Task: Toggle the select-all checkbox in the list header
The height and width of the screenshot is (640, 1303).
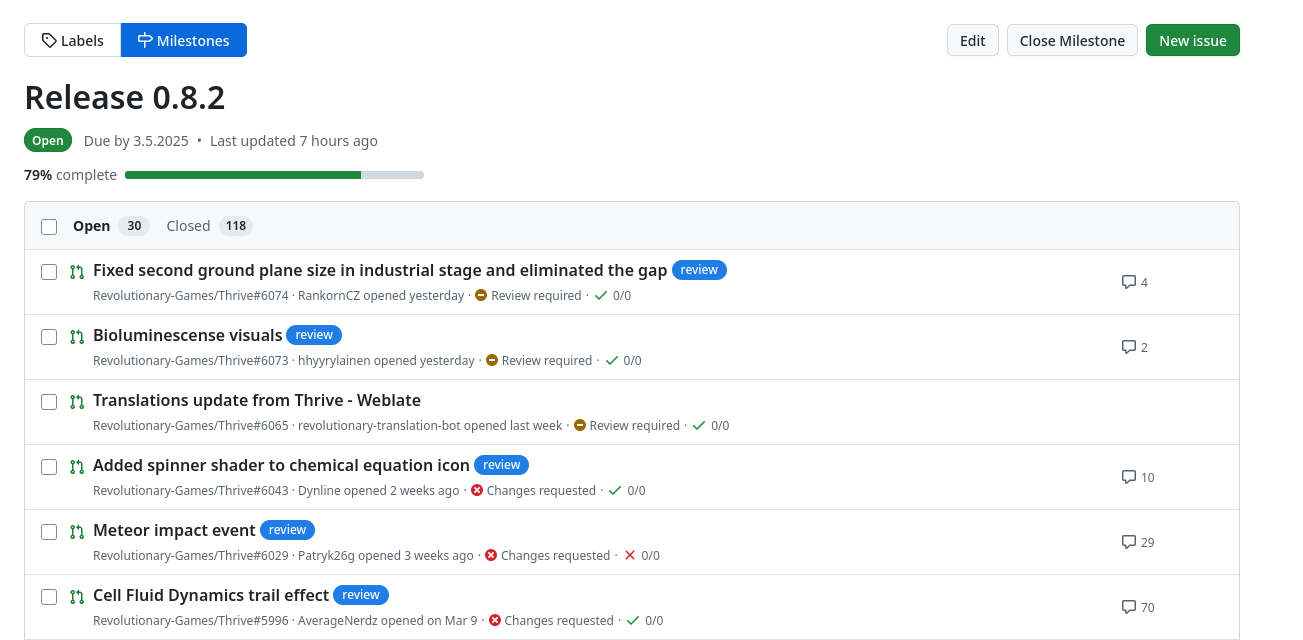Action: tap(49, 227)
